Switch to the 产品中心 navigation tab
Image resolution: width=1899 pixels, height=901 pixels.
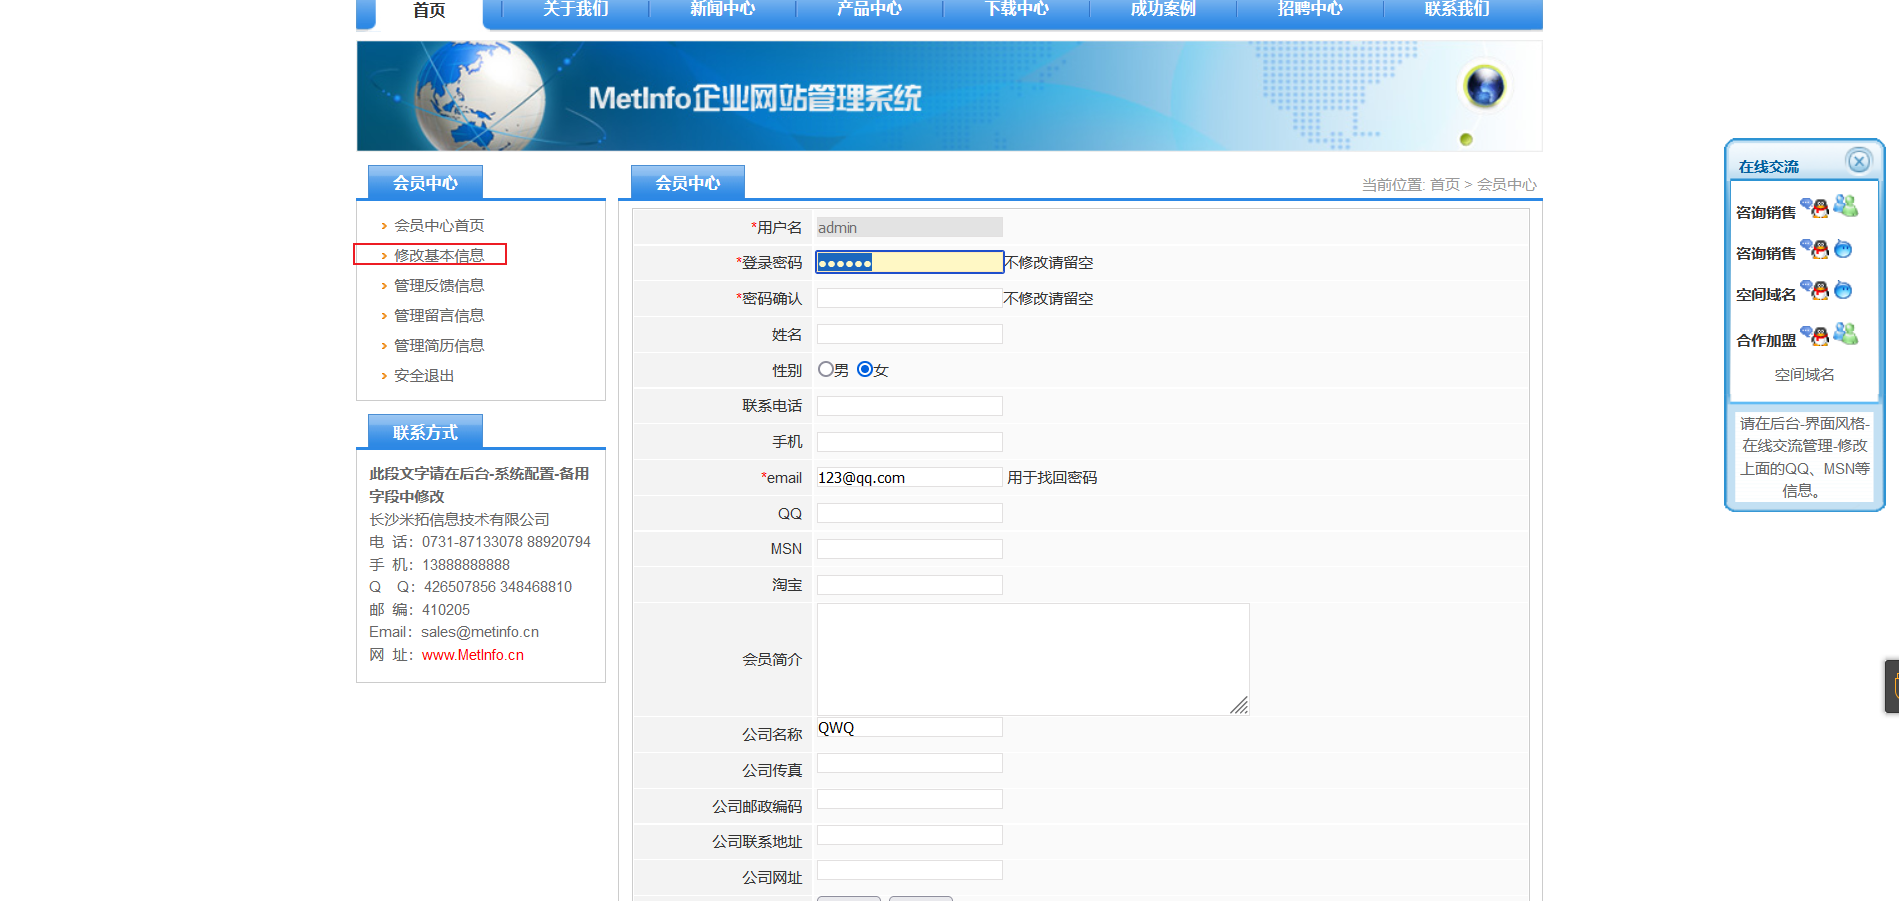click(x=868, y=9)
